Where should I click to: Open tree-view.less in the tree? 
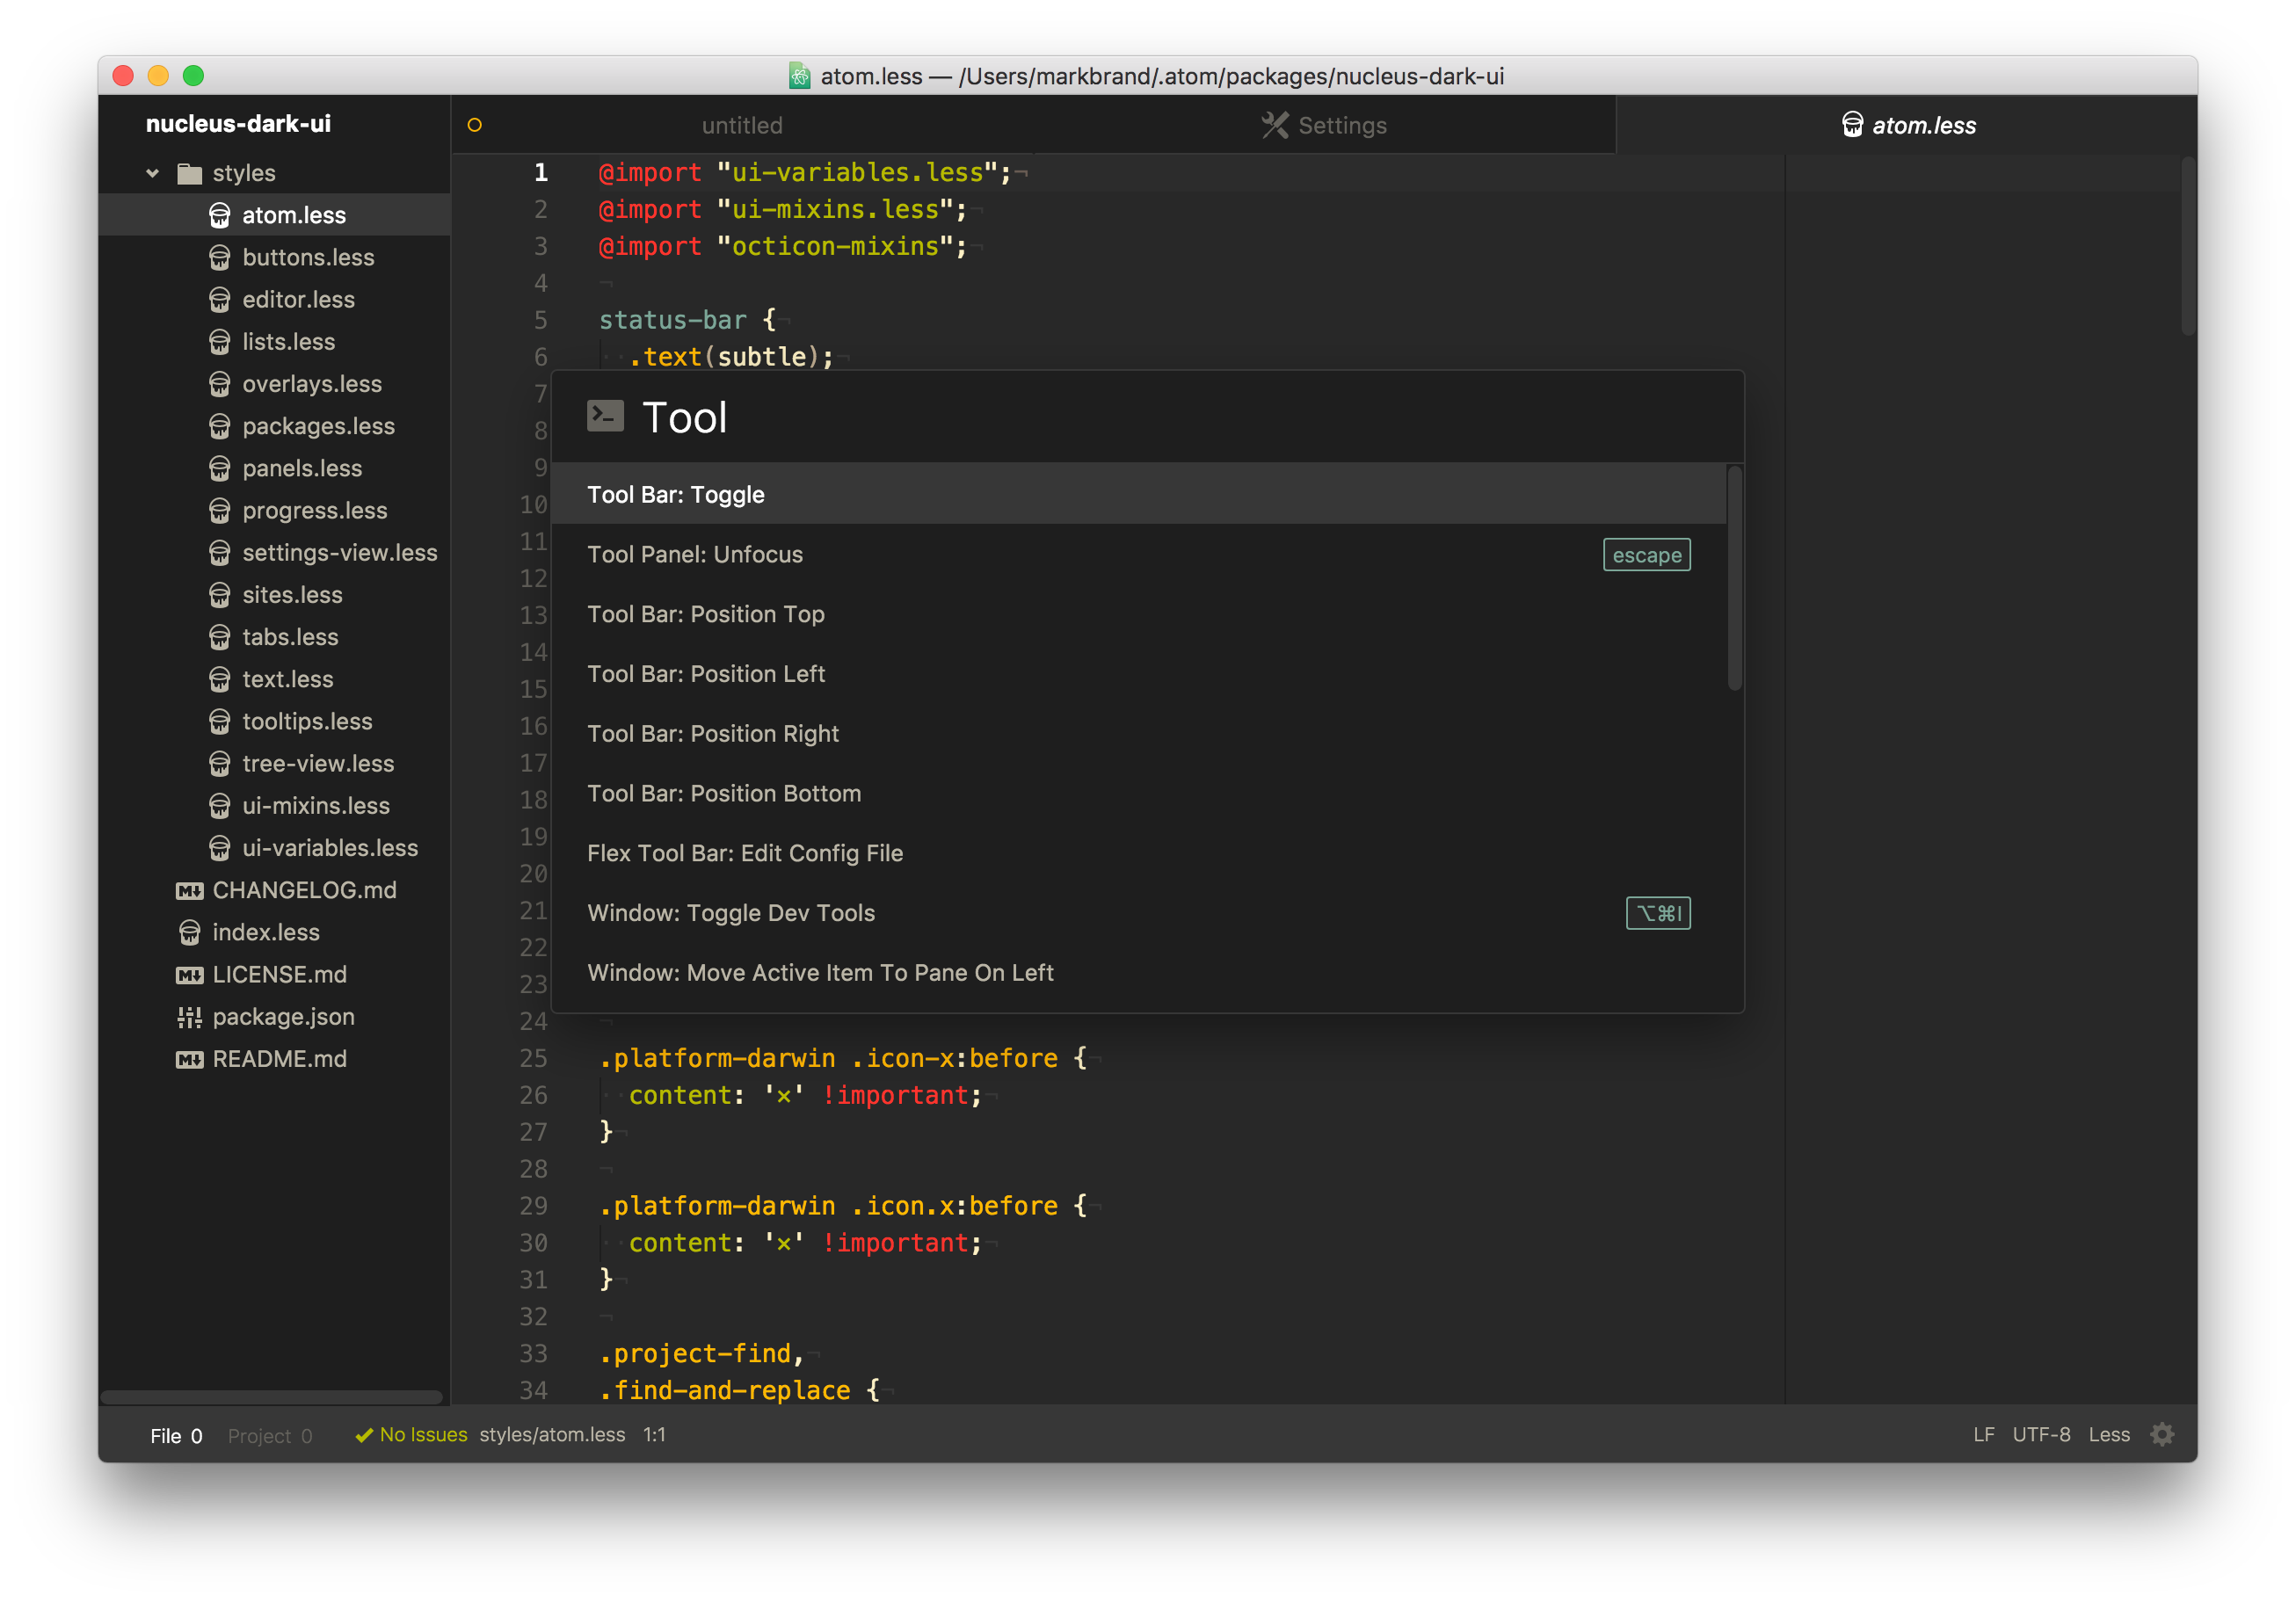(274, 763)
